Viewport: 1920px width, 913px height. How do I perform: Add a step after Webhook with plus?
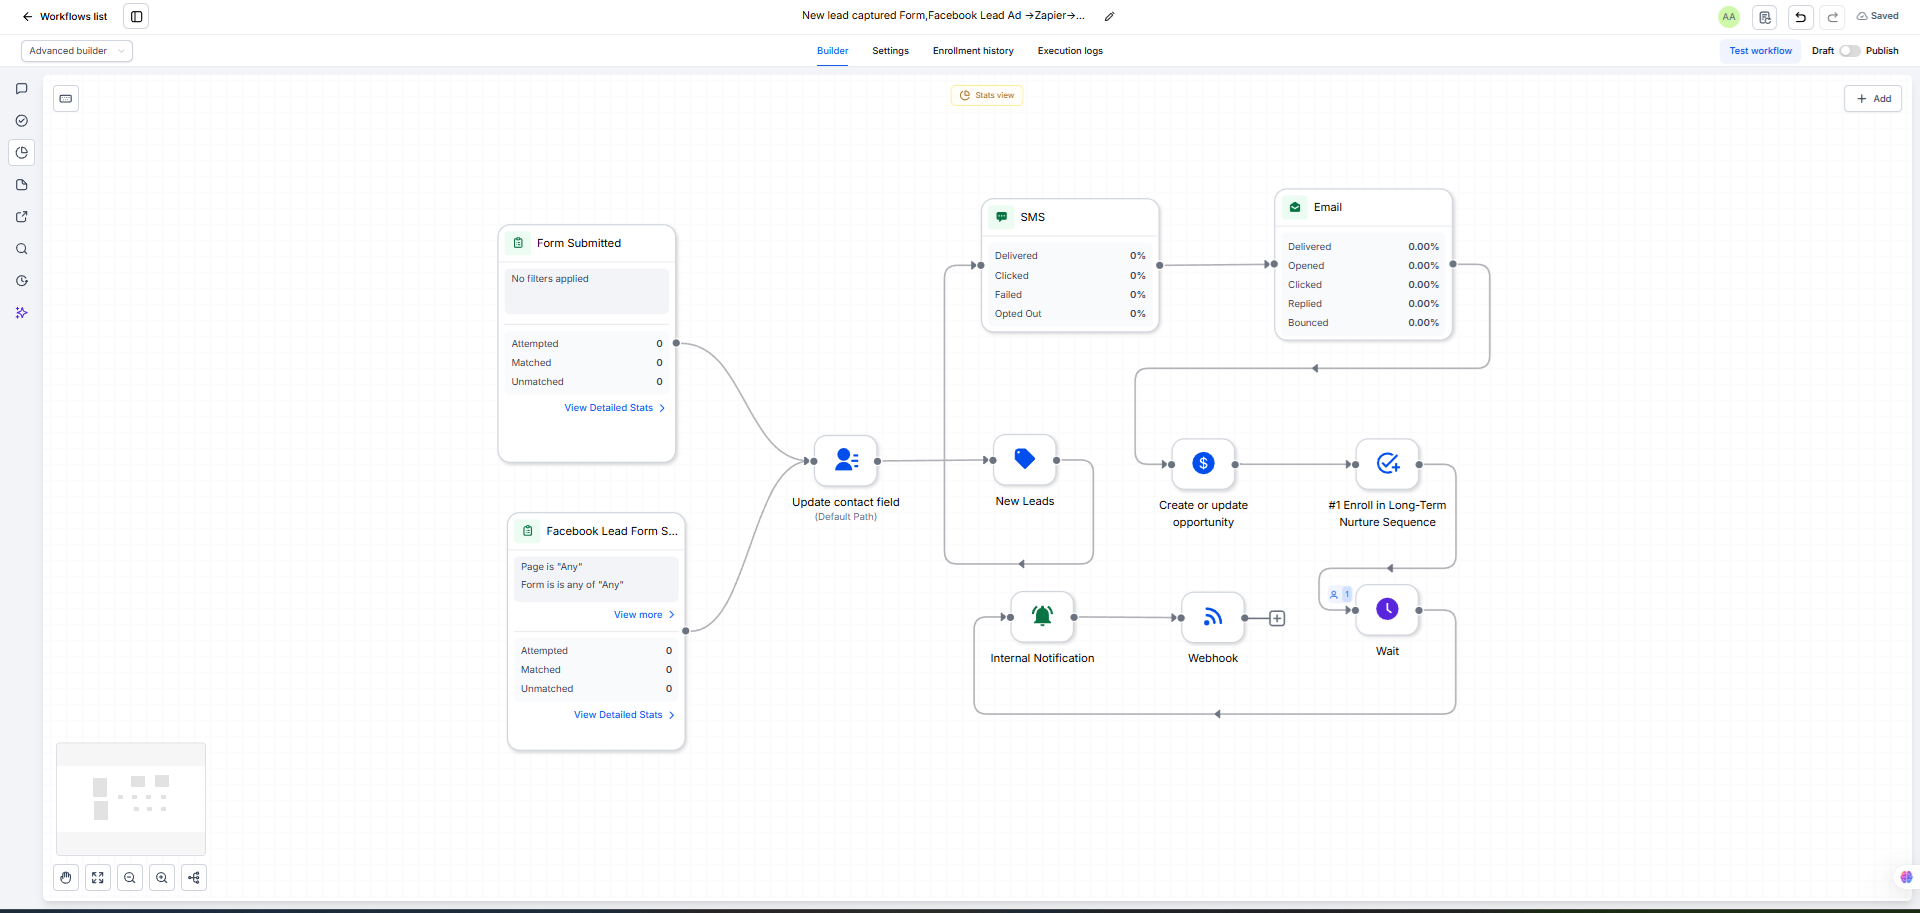(x=1277, y=618)
